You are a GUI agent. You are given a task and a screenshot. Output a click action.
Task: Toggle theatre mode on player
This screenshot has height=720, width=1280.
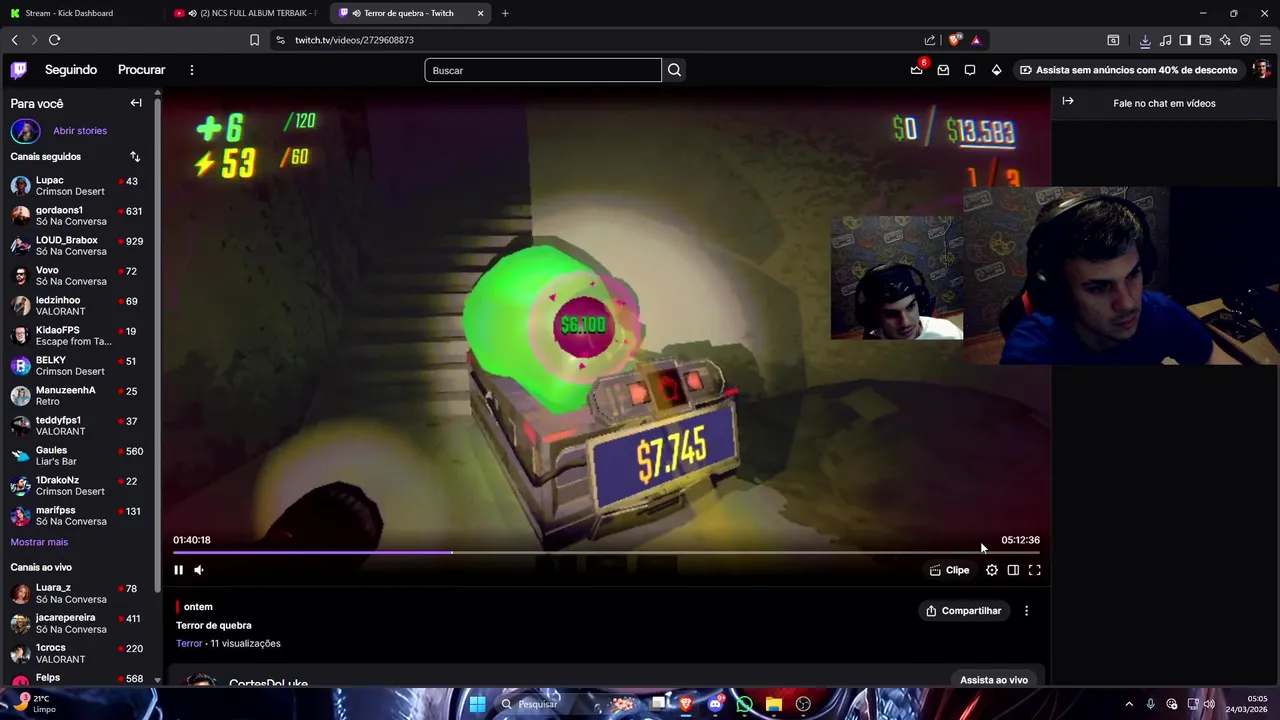(1013, 570)
